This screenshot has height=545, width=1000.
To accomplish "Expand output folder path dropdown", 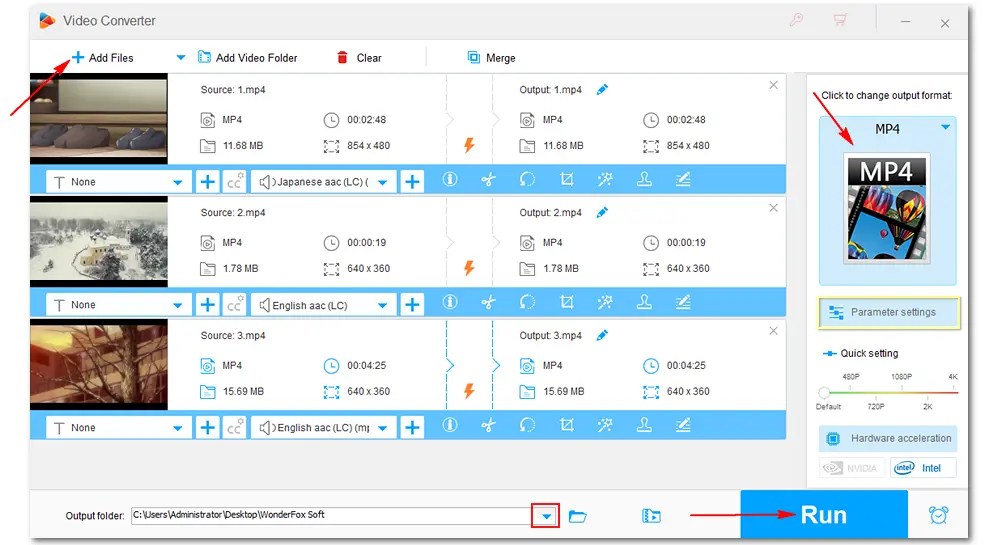I will [546, 516].
